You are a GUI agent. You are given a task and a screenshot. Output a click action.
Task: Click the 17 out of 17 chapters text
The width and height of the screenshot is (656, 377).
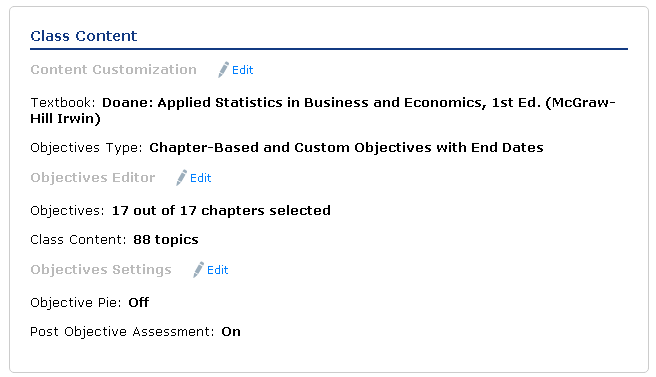(221, 210)
